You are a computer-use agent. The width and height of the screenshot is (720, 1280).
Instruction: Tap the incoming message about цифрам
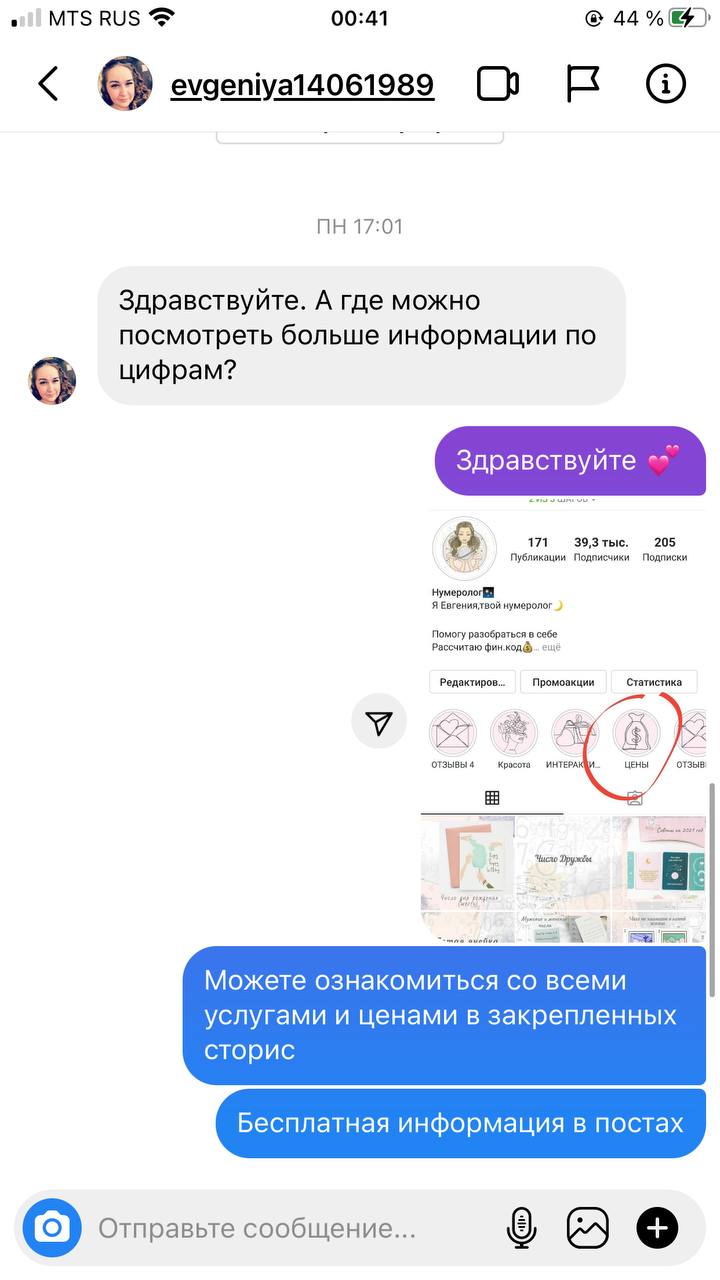click(362, 335)
